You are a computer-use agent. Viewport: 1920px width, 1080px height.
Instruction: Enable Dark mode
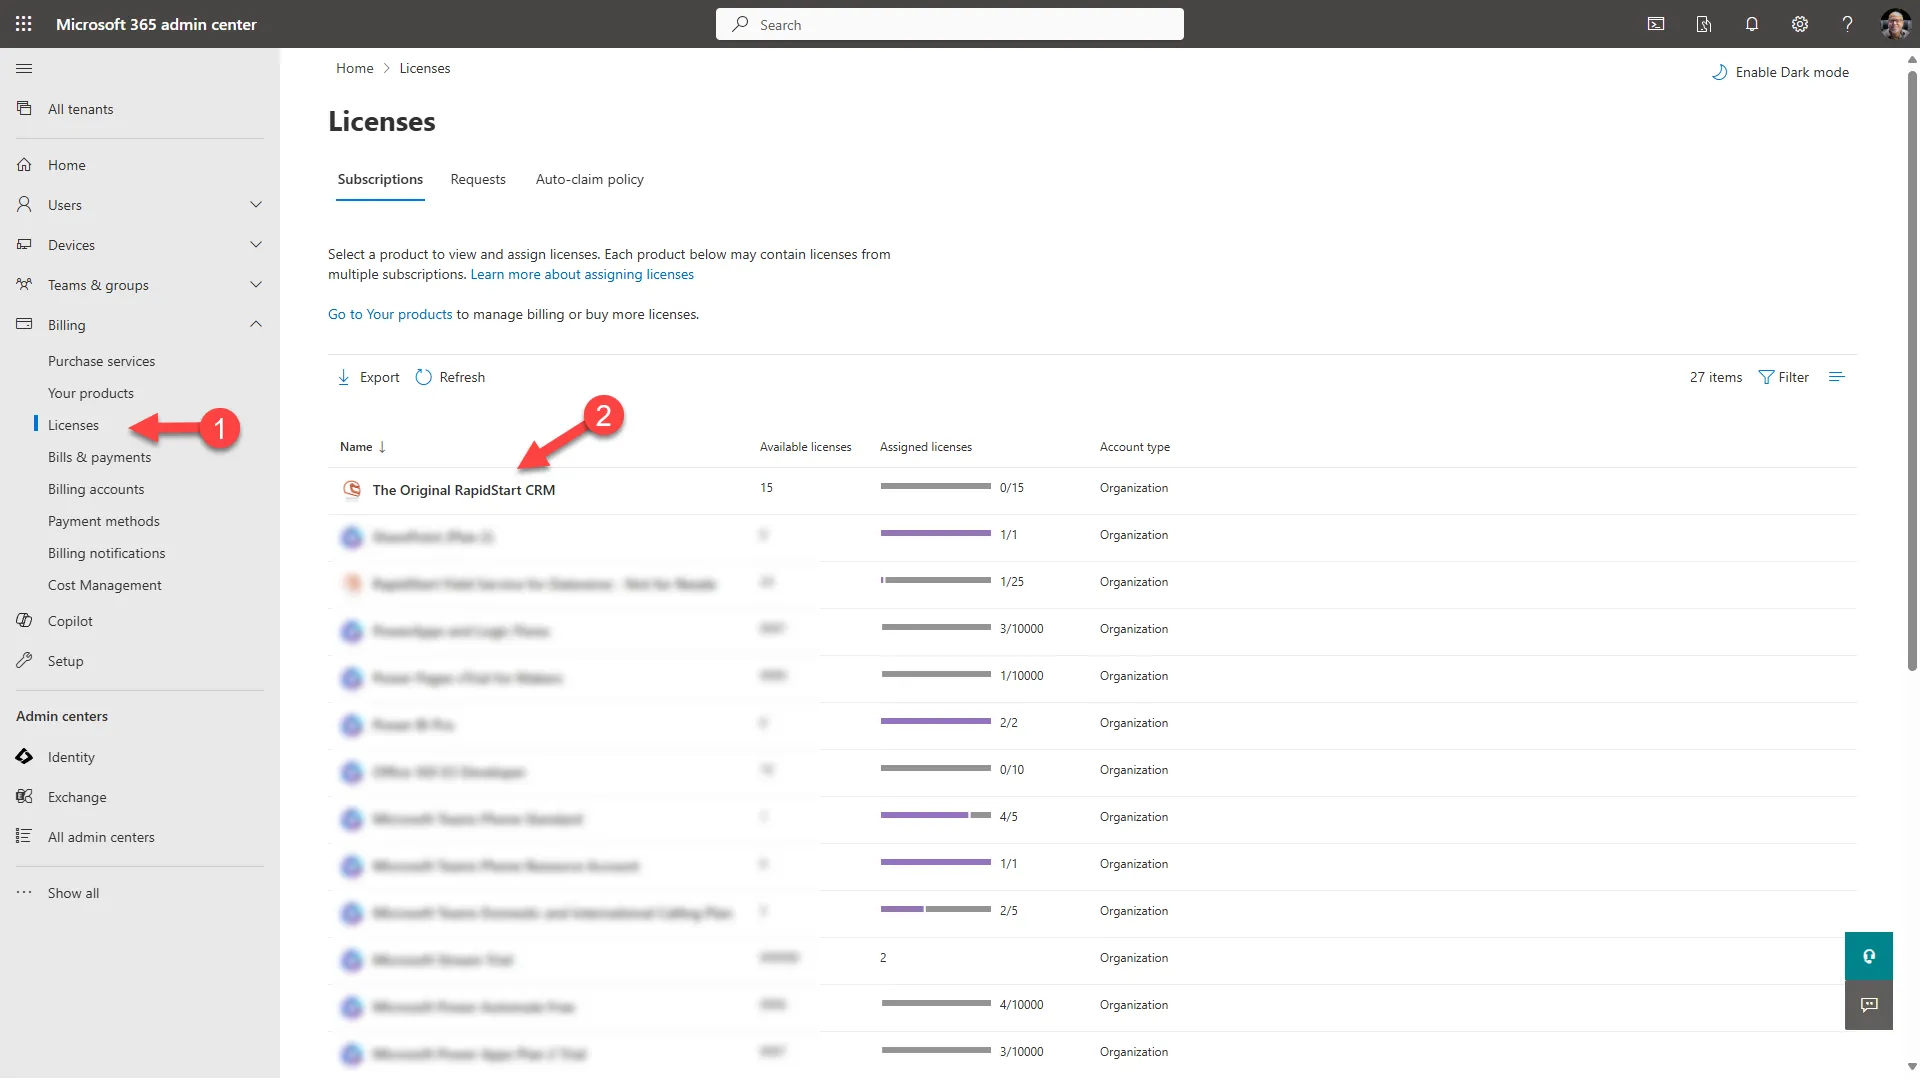[x=1780, y=72]
